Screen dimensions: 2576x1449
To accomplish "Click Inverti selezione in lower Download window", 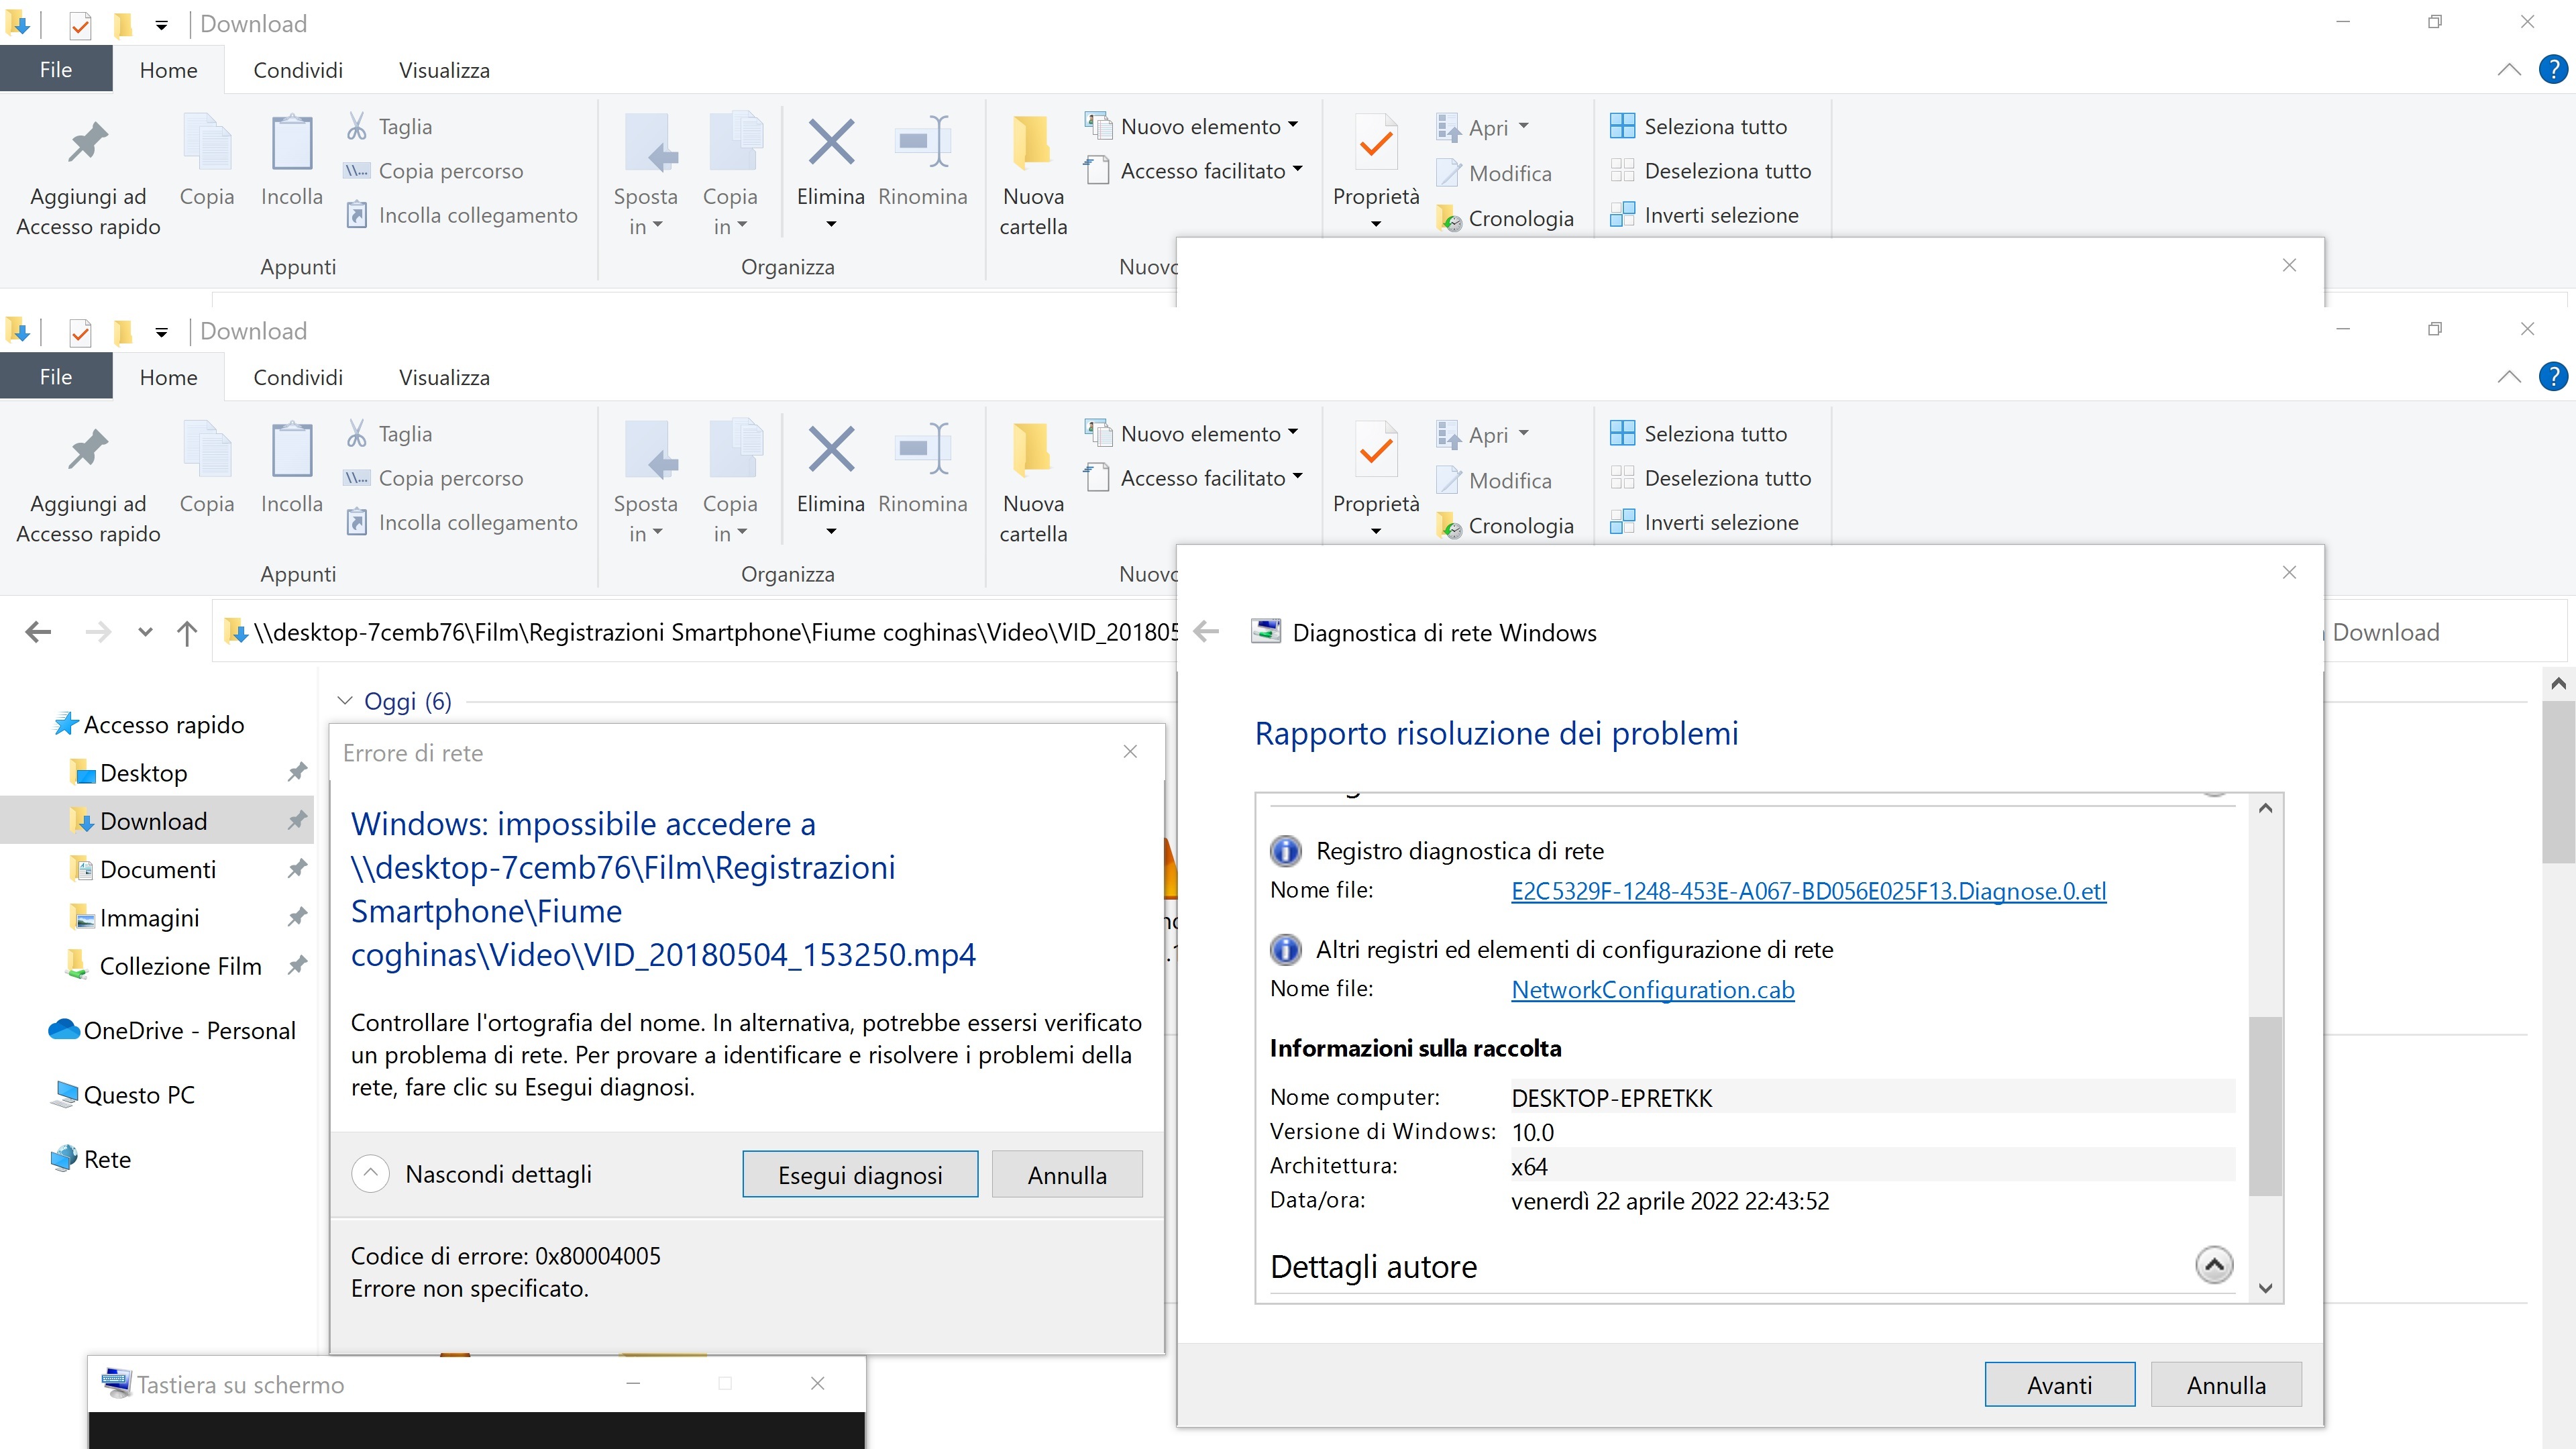I will point(1705,522).
